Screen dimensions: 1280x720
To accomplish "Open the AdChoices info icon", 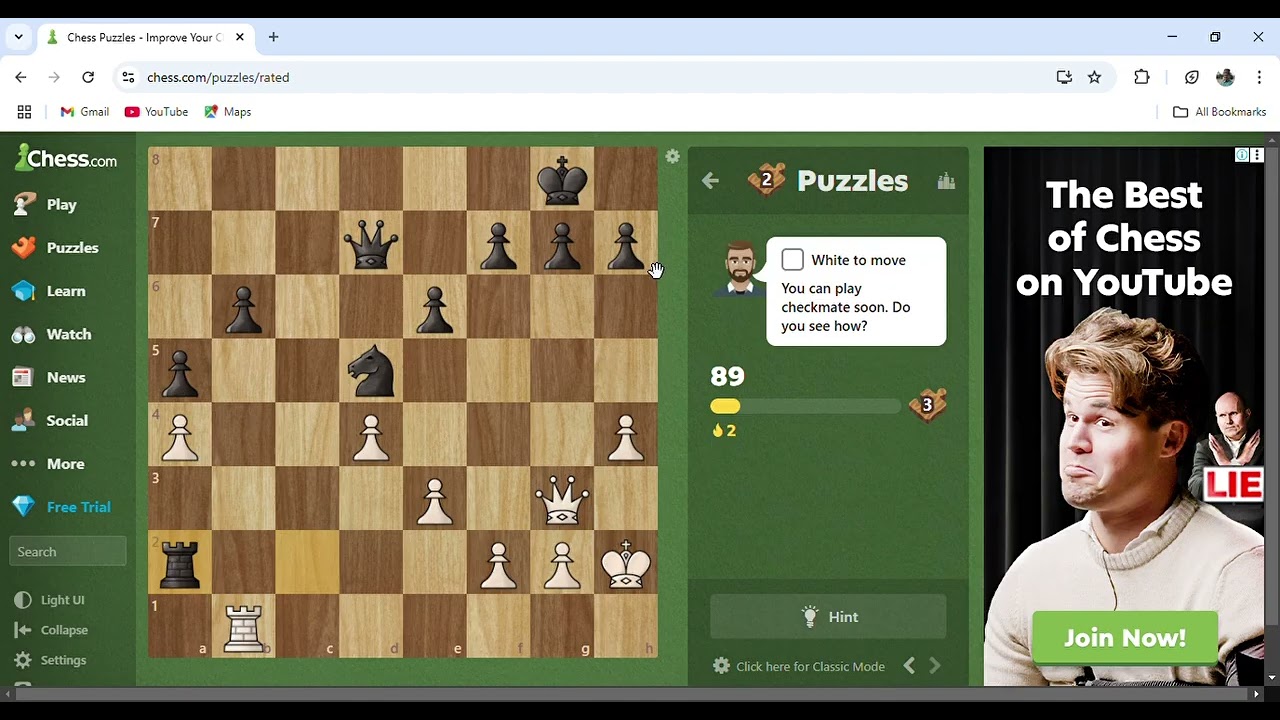I will (x=1241, y=155).
